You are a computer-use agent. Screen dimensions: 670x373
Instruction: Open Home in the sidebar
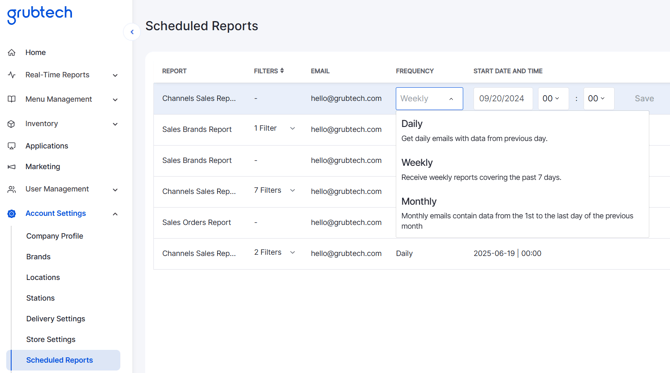[x=35, y=53]
